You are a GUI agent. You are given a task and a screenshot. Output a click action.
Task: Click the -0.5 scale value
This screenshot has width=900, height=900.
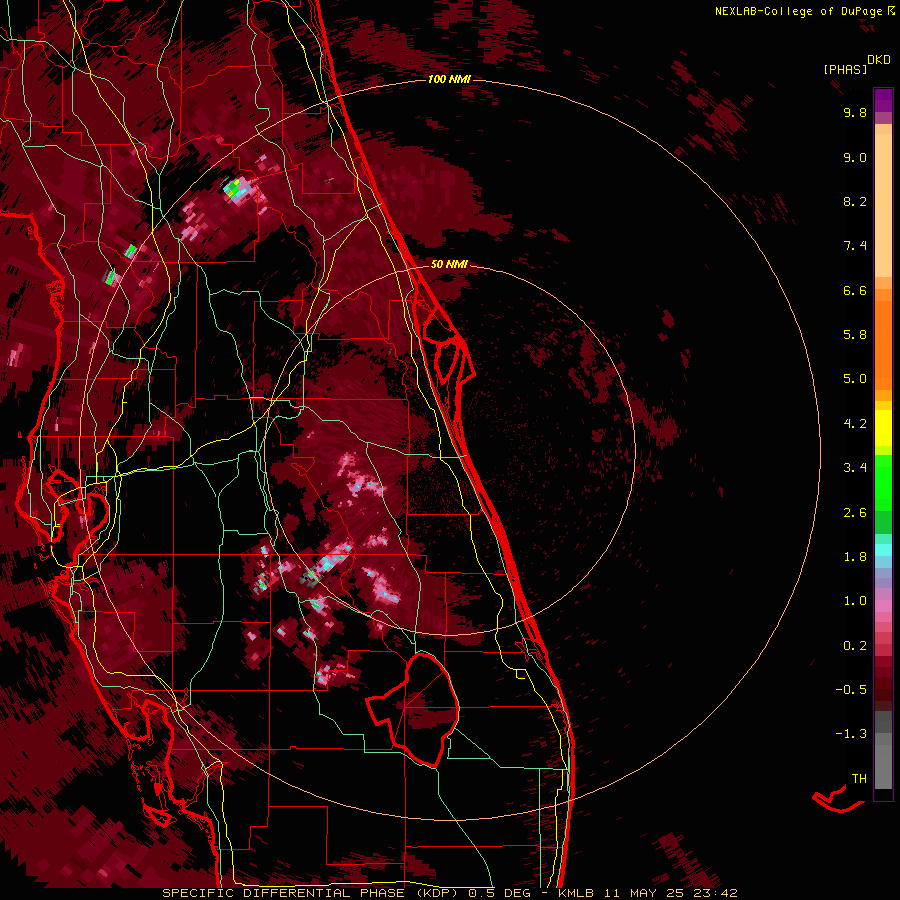pos(851,690)
